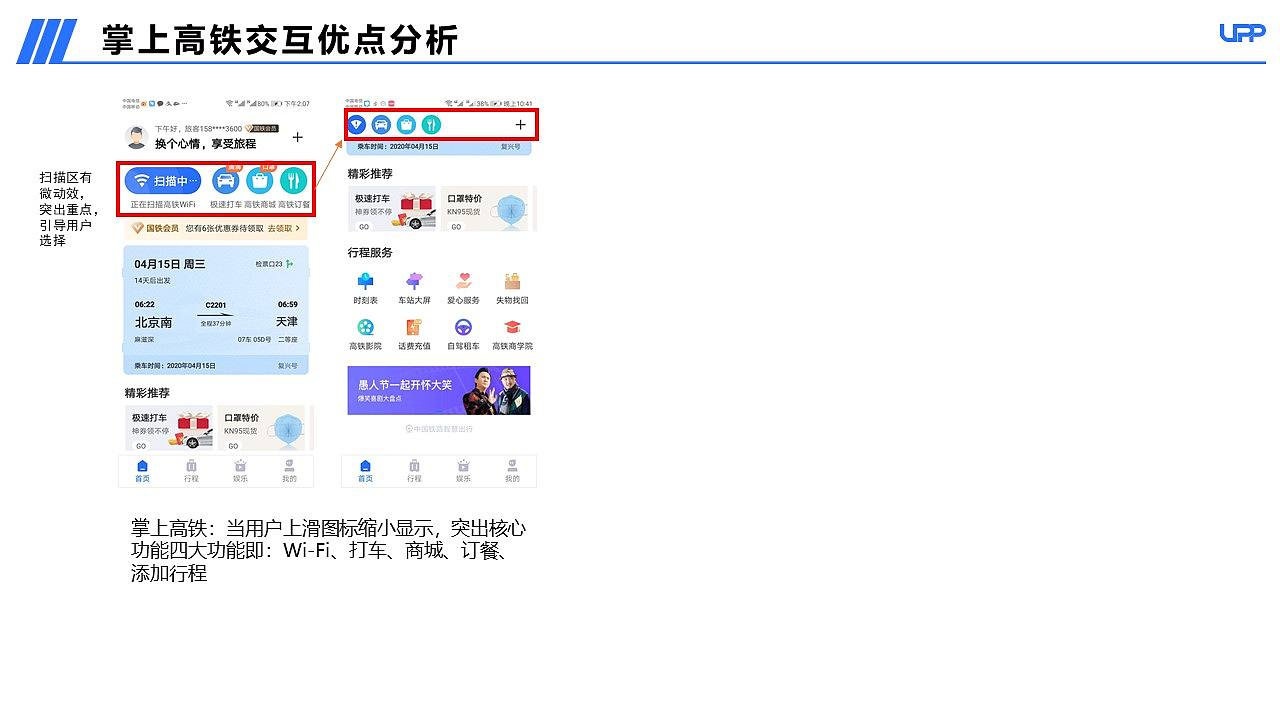Tap the 高铁订餐 fork-knife icon in left phone
This screenshot has width=1280, height=720.
293,181
